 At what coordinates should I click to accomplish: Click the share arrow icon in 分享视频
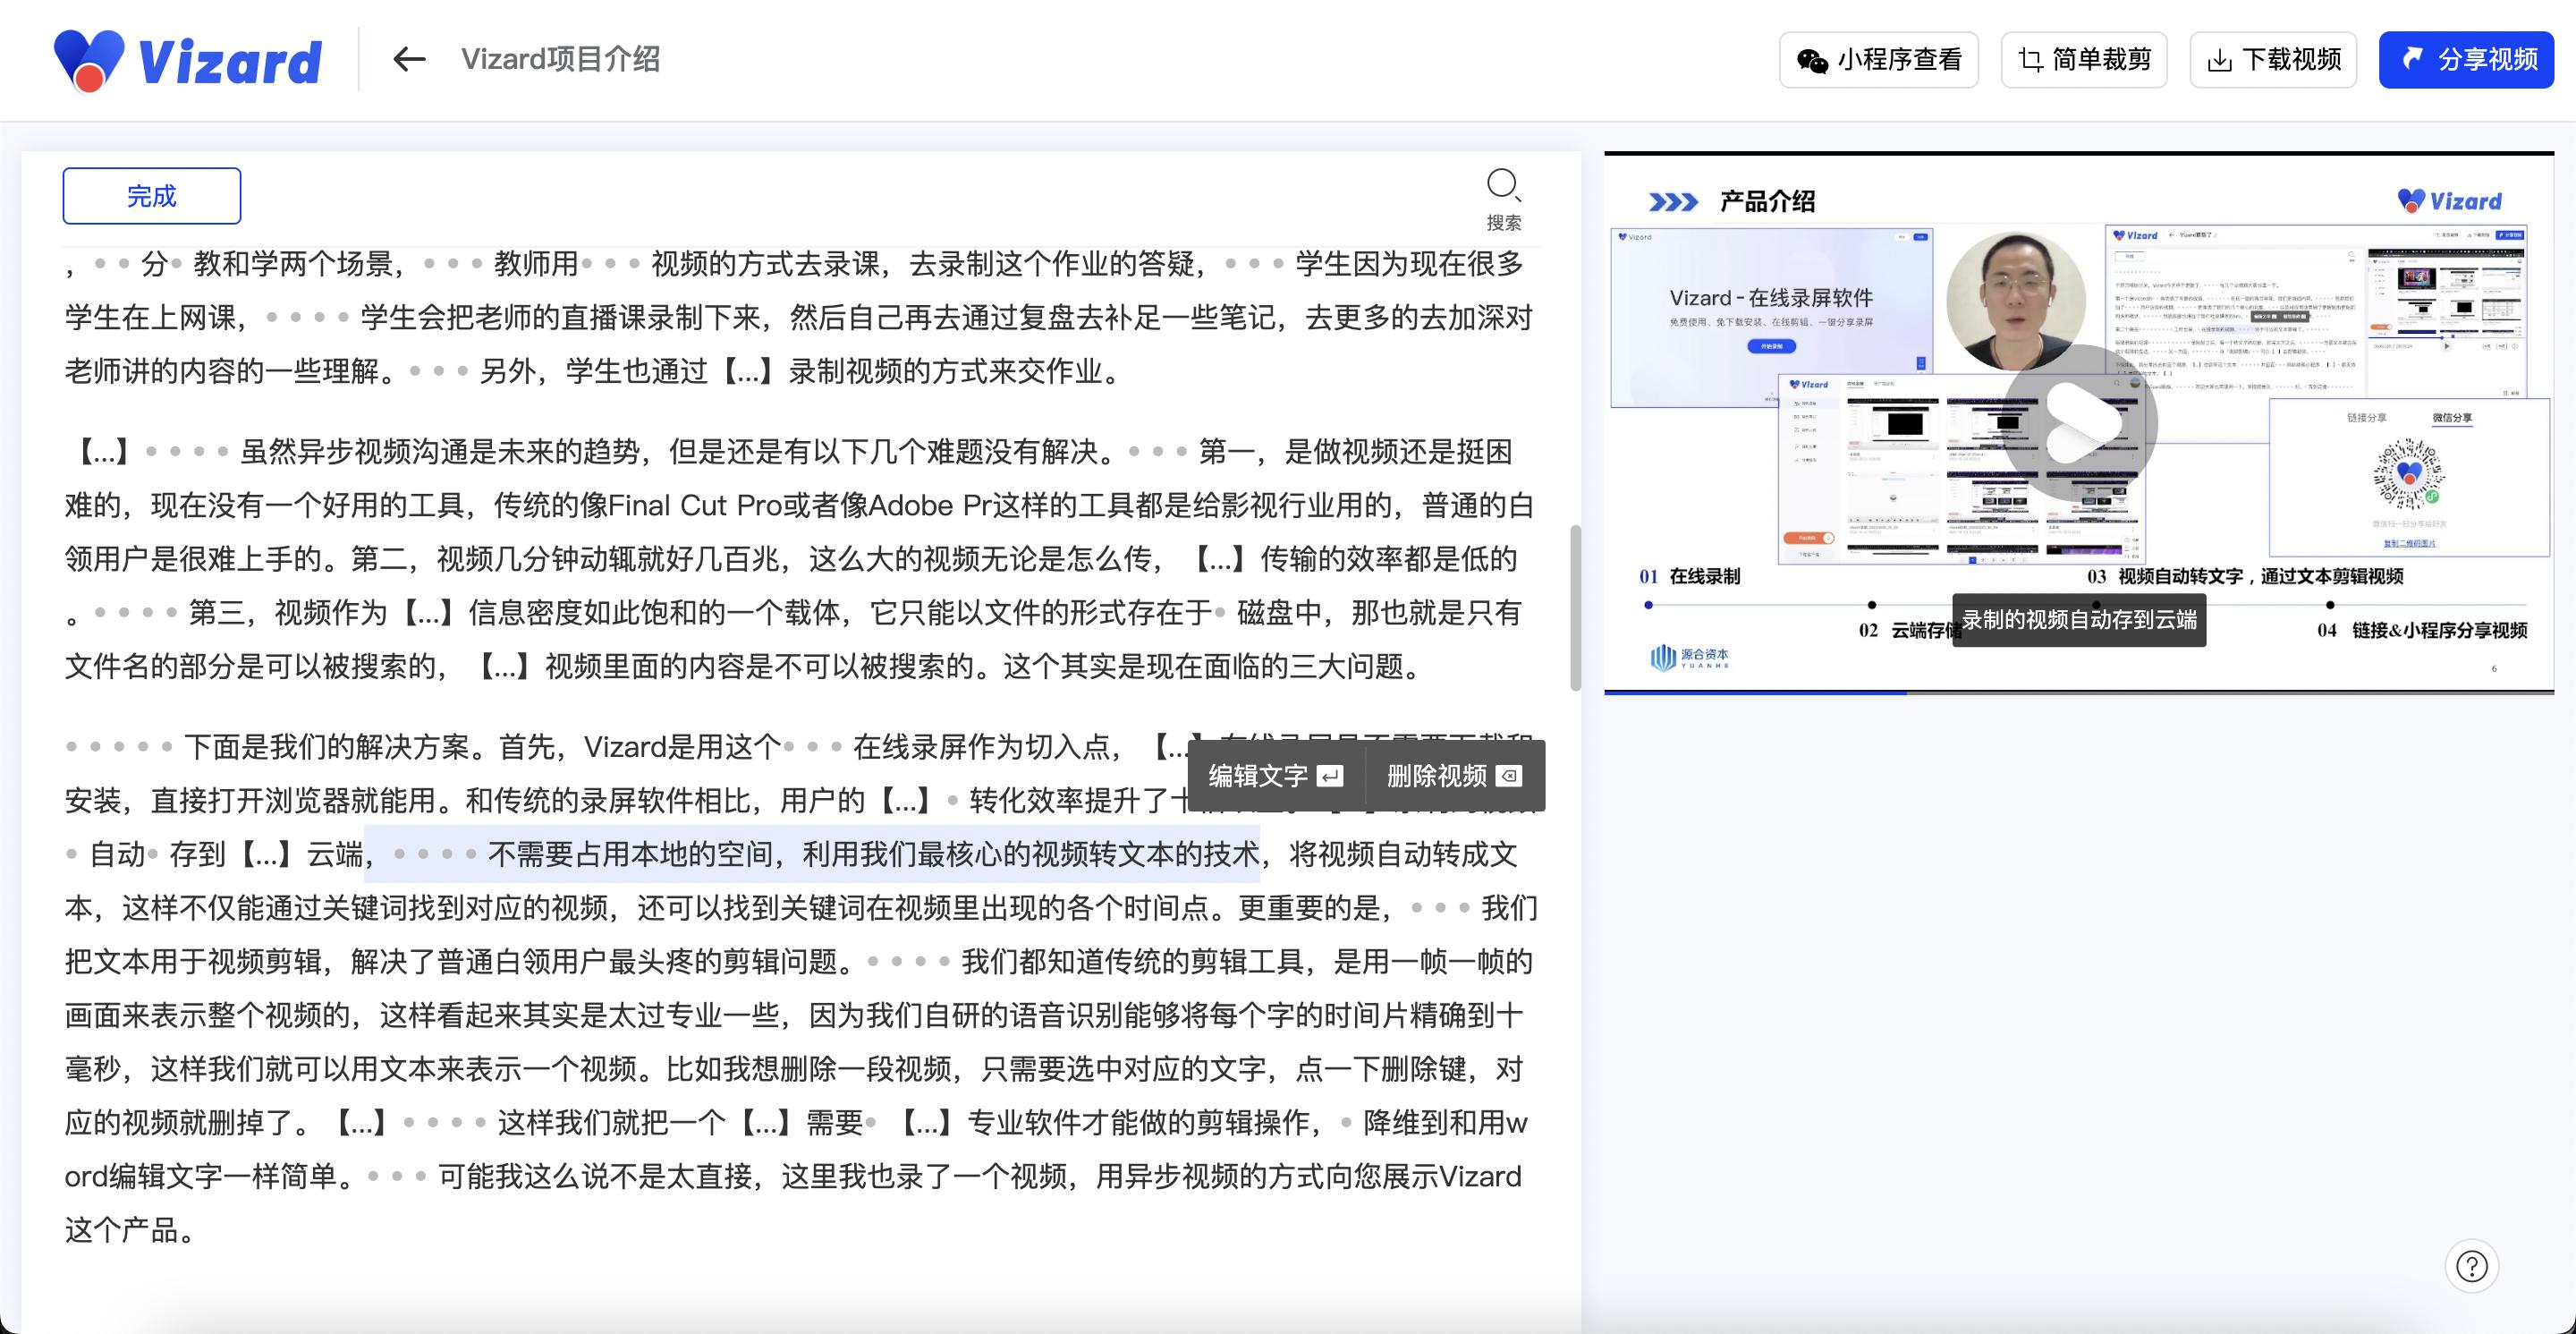coord(2413,59)
